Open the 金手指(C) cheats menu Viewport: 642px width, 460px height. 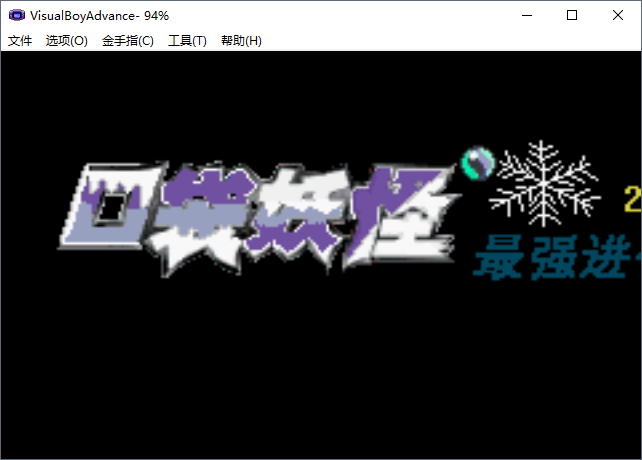pos(128,41)
